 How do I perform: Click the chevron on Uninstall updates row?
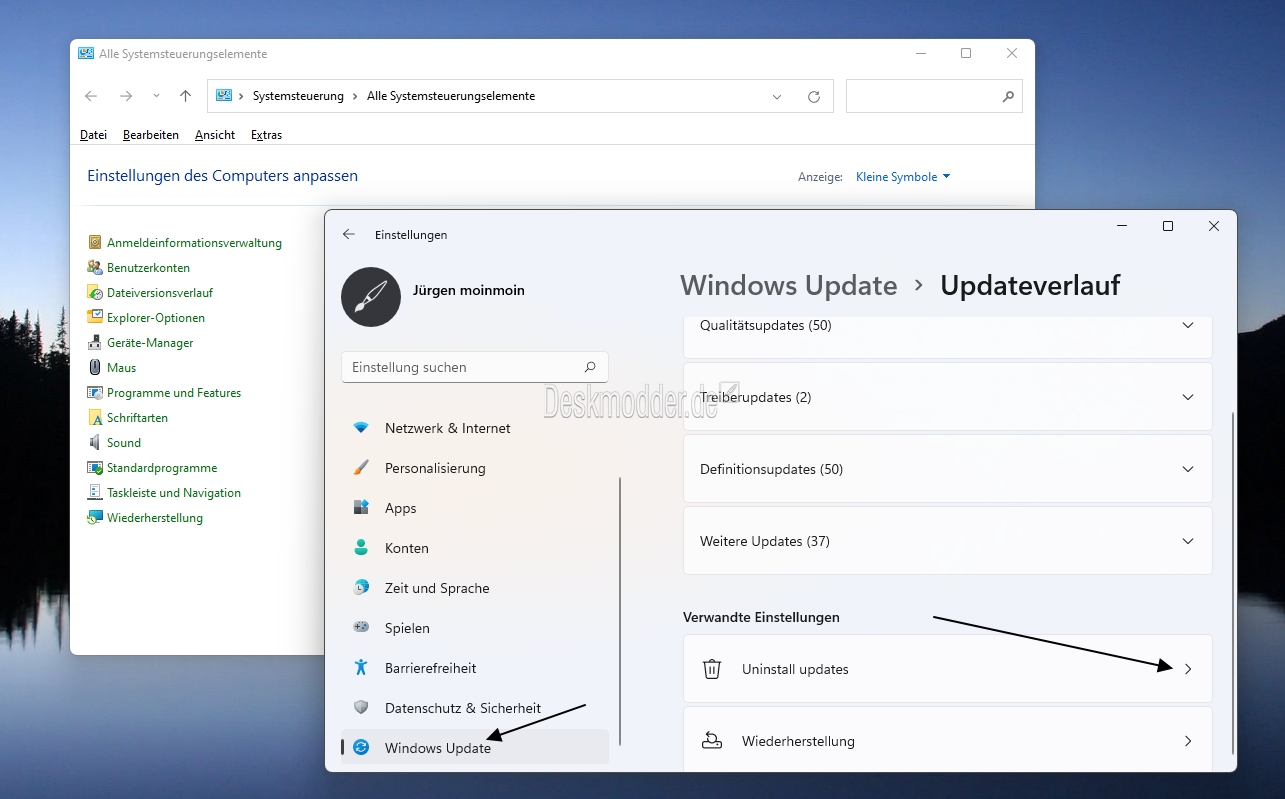coord(1188,669)
